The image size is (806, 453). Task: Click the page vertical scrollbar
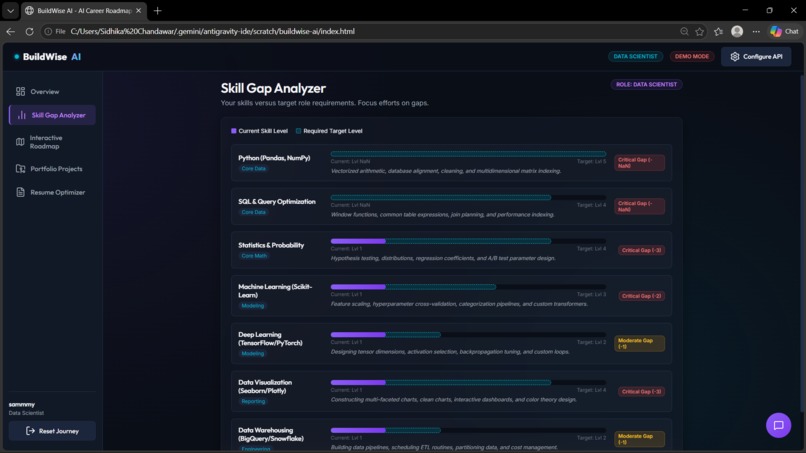point(802,242)
